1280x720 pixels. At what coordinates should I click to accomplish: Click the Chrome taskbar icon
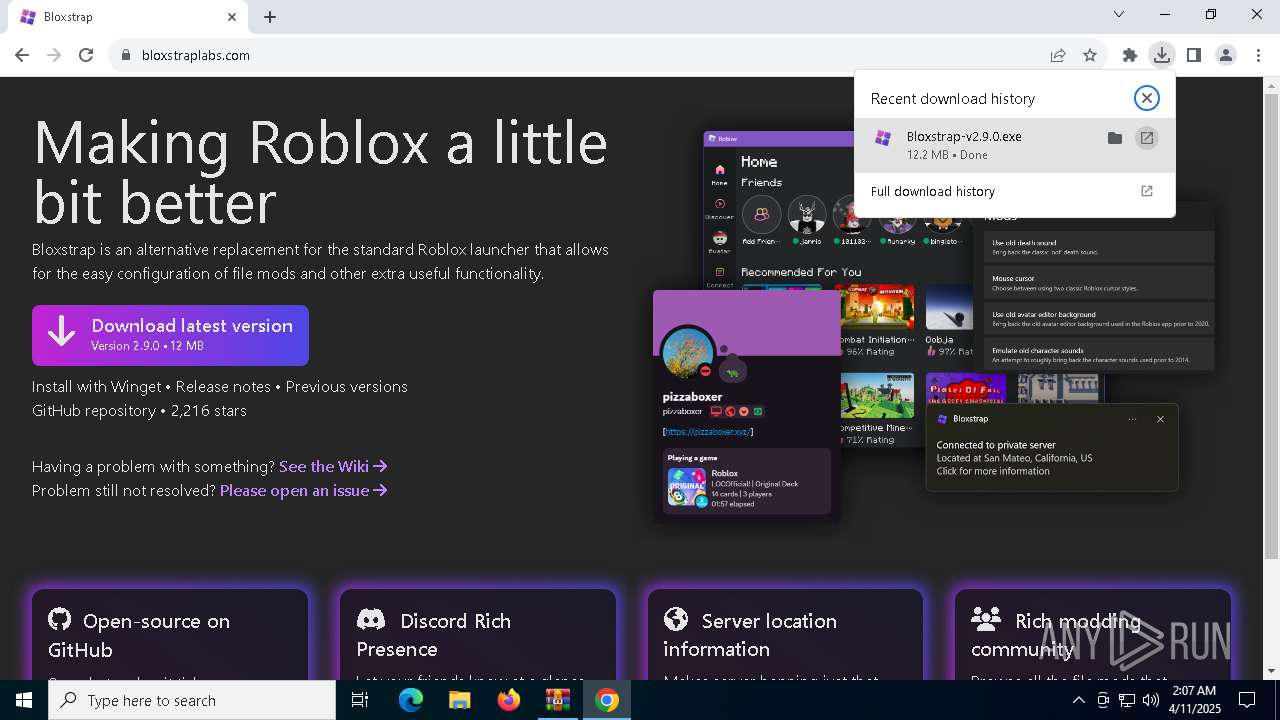[606, 700]
